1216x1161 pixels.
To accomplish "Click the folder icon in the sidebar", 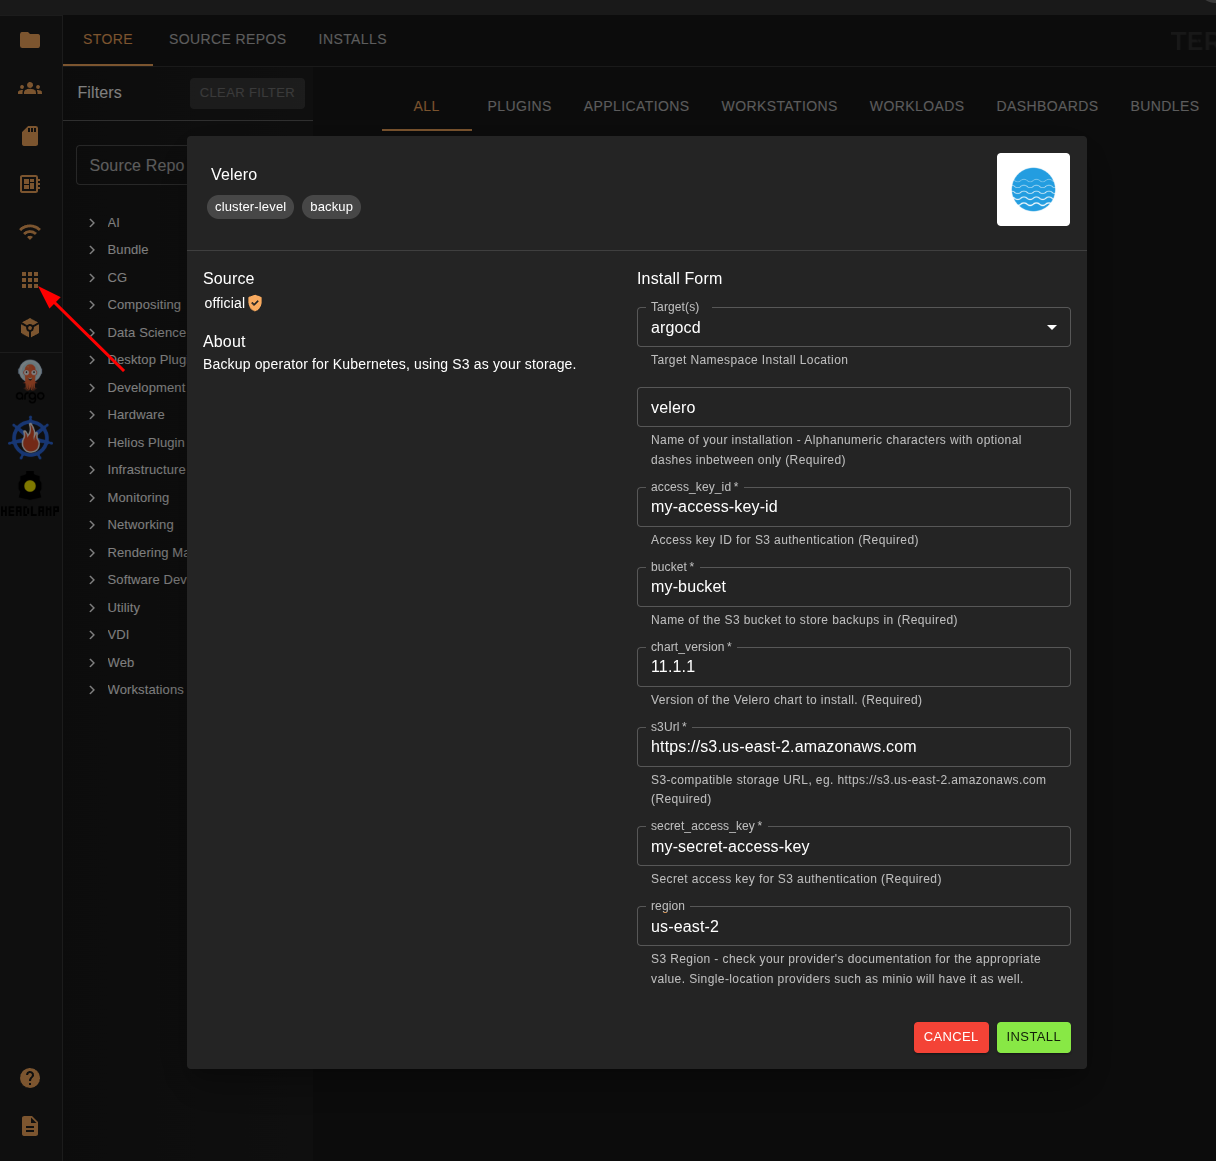I will (x=30, y=40).
